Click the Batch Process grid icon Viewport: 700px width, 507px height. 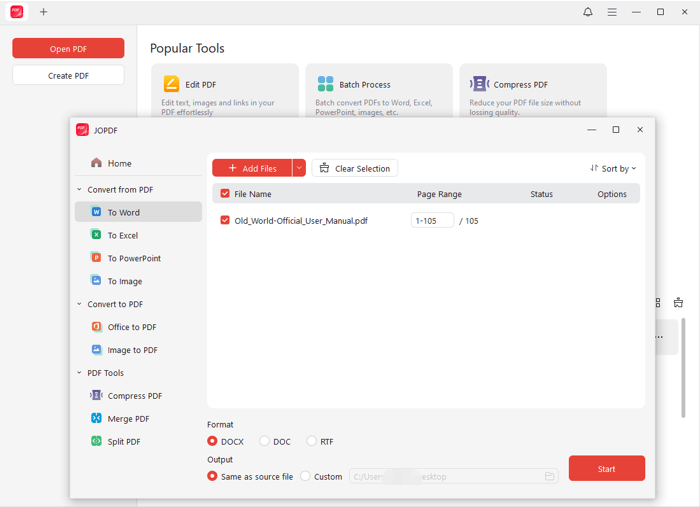coord(325,84)
